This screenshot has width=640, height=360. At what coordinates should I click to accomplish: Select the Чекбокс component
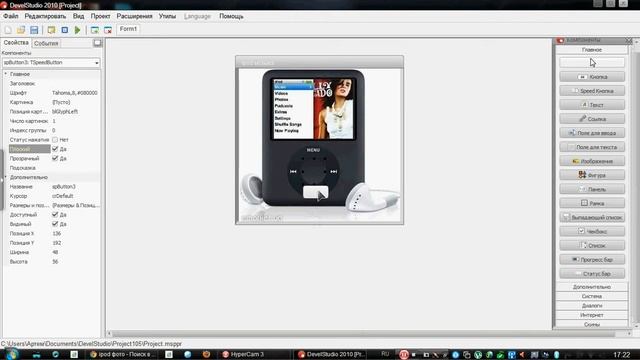point(592,231)
